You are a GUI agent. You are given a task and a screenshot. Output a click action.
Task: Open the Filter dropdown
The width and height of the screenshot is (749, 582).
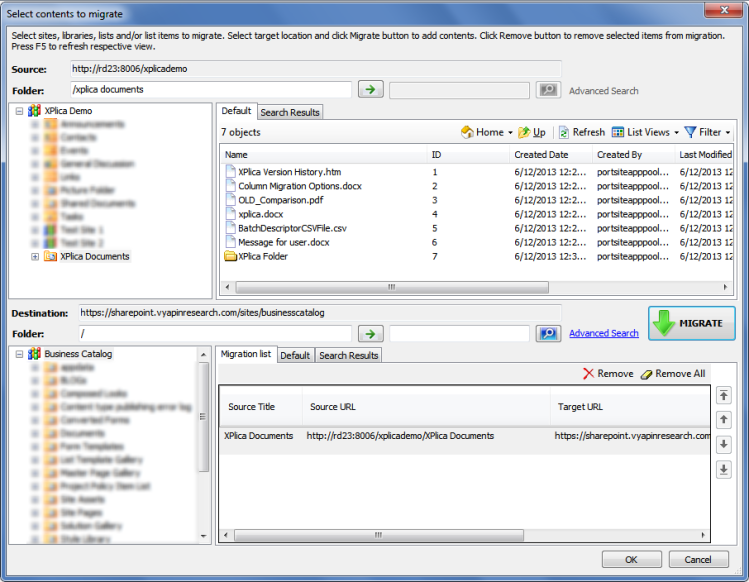coord(707,132)
